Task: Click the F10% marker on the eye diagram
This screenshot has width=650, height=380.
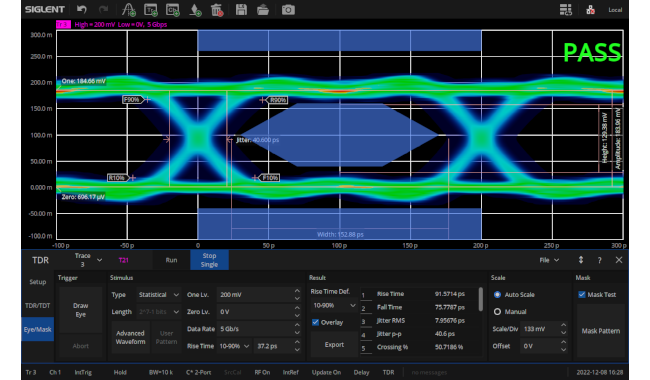Action: 269,178
